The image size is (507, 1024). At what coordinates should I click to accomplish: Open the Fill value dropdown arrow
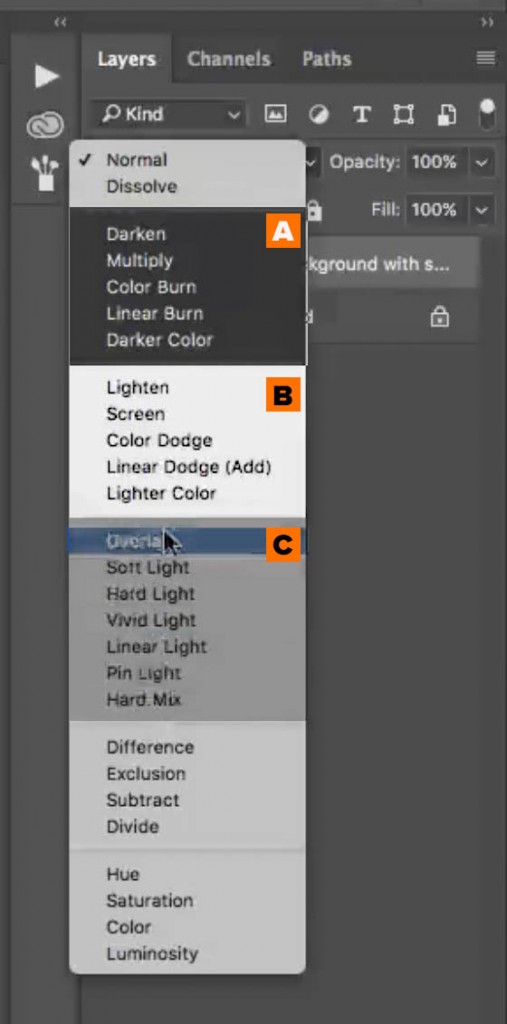point(482,210)
